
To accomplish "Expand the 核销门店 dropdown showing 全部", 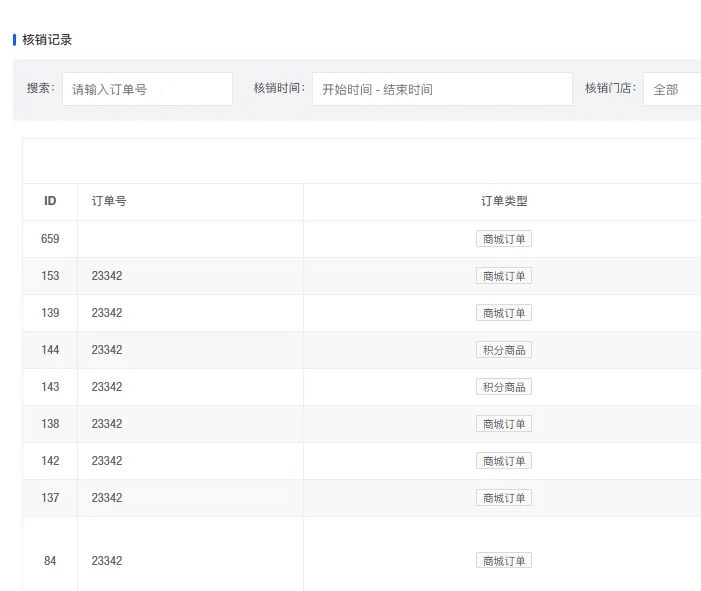I will coord(671,89).
